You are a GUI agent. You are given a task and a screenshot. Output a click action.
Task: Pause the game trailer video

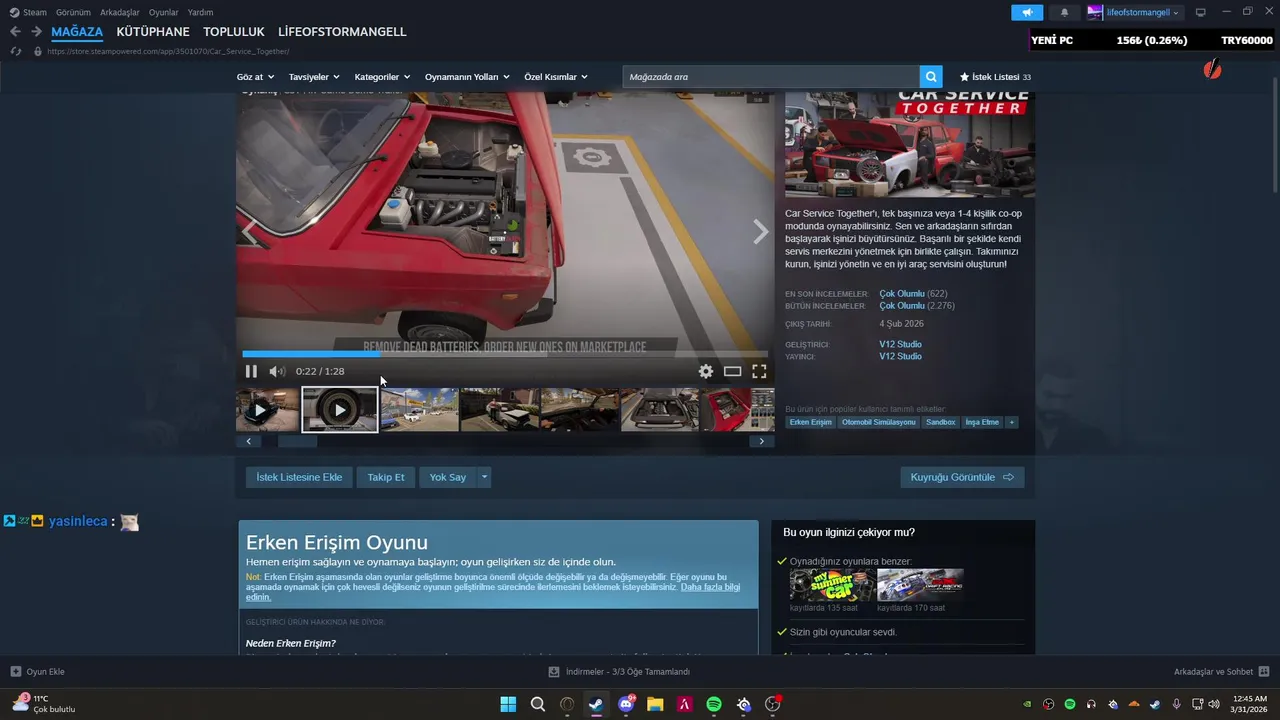(251, 371)
